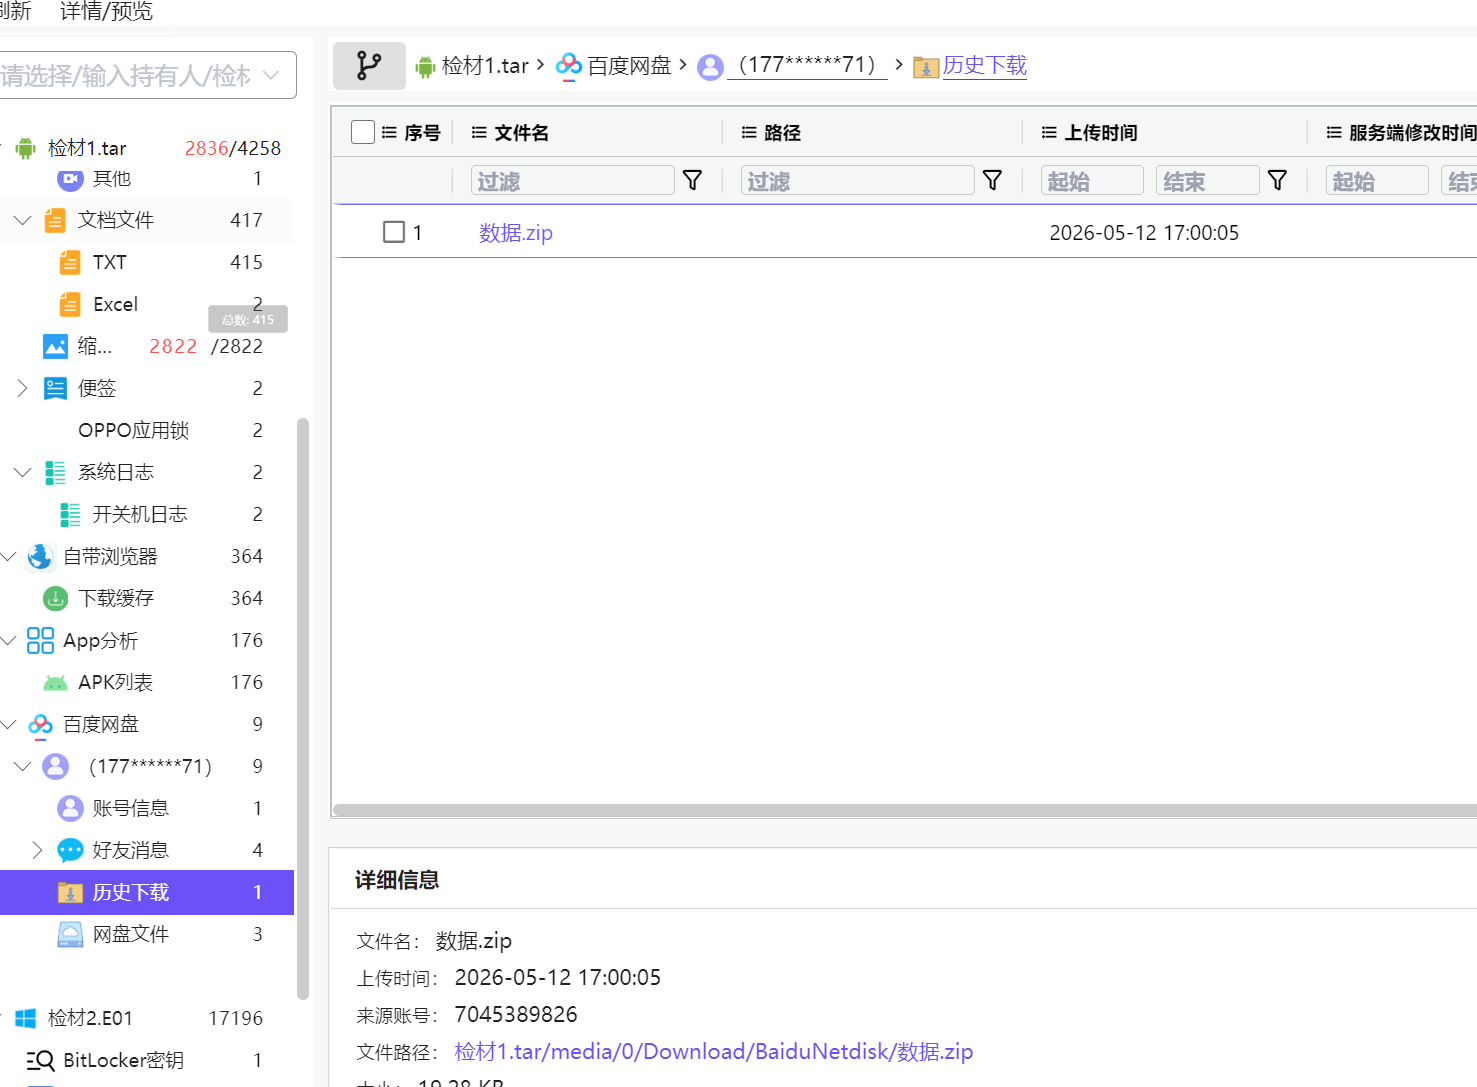
Task: Open the 数据.zip file link
Action: [x=516, y=233]
